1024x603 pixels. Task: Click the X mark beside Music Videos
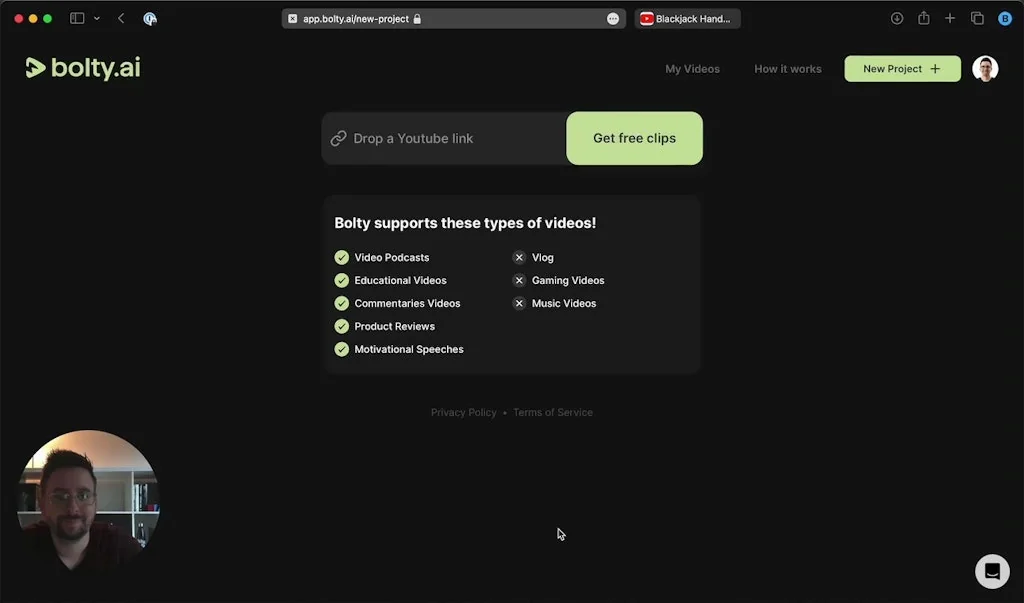click(519, 303)
